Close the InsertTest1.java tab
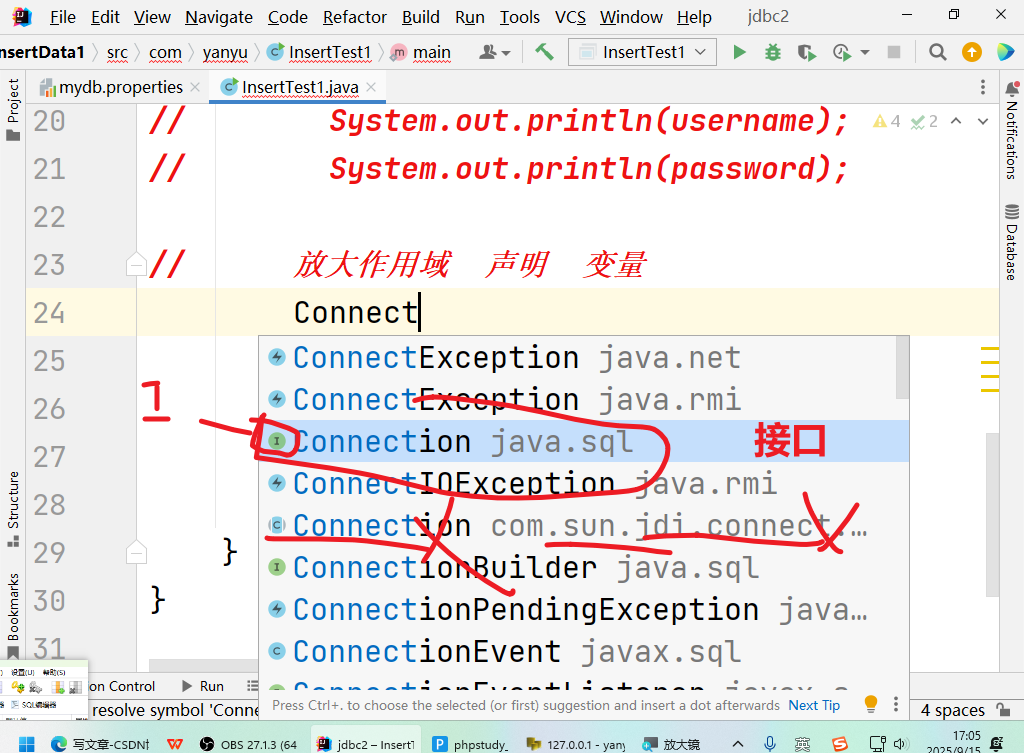This screenshot has width=1024, height=753. pyautogui.click(x=371, y=87)
